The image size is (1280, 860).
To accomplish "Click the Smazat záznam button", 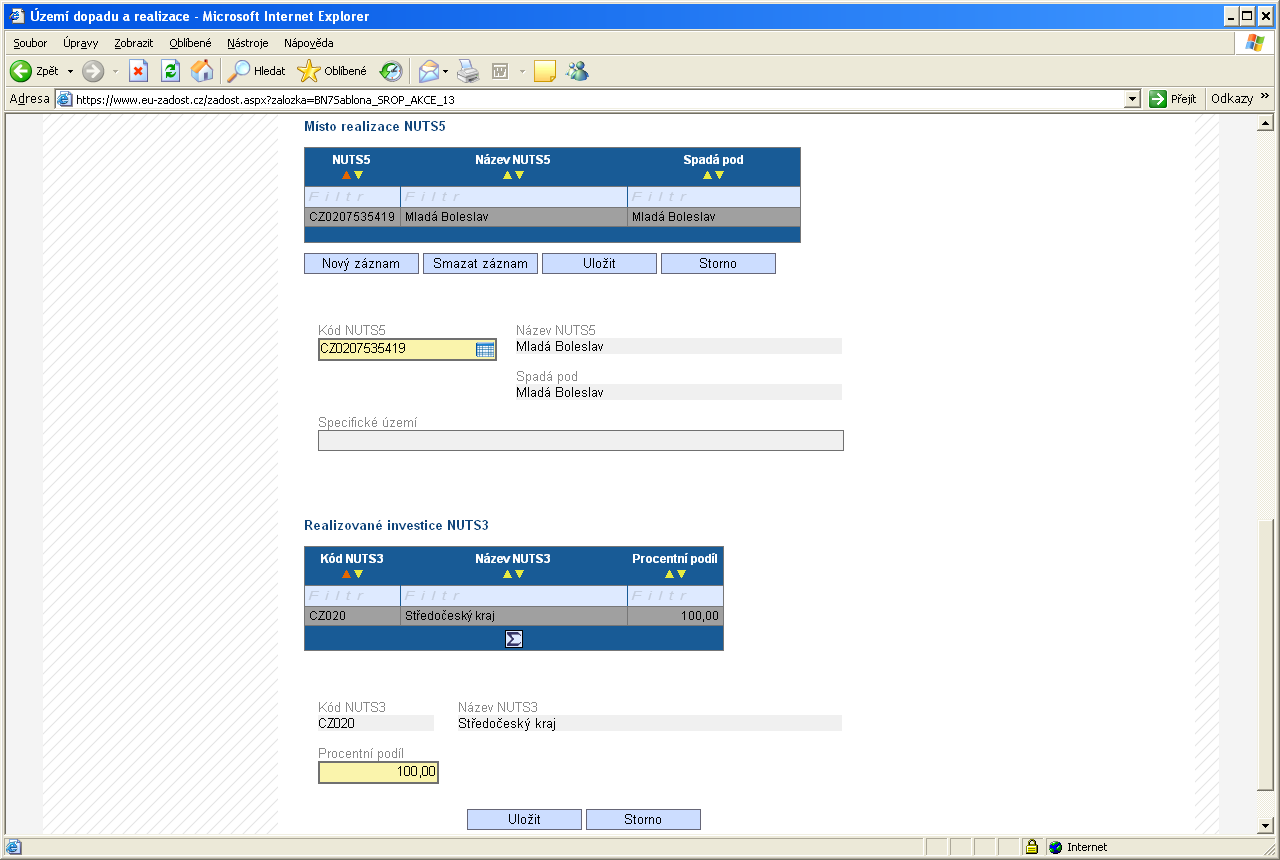I will click(x=481, y=264).
